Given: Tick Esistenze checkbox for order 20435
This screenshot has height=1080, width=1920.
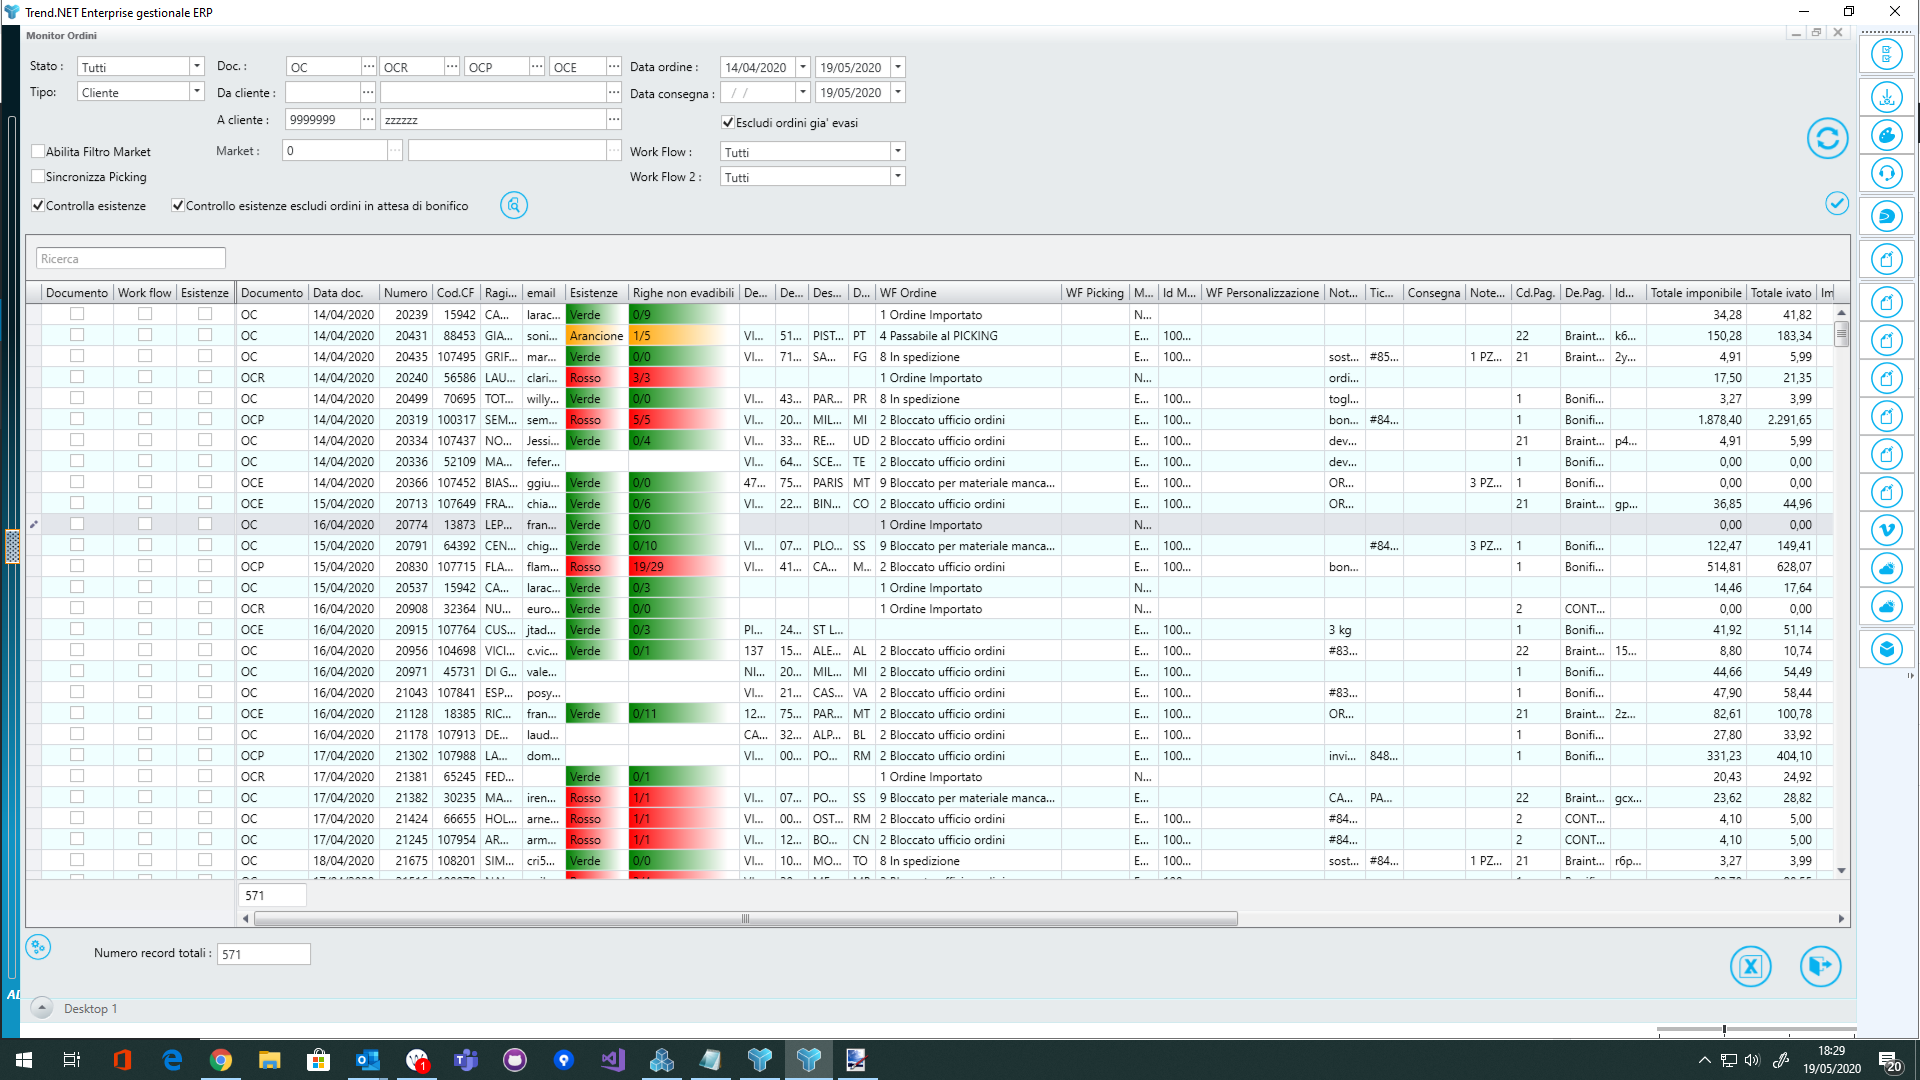Looking at the screenshot, I should [x=205, y=356].
